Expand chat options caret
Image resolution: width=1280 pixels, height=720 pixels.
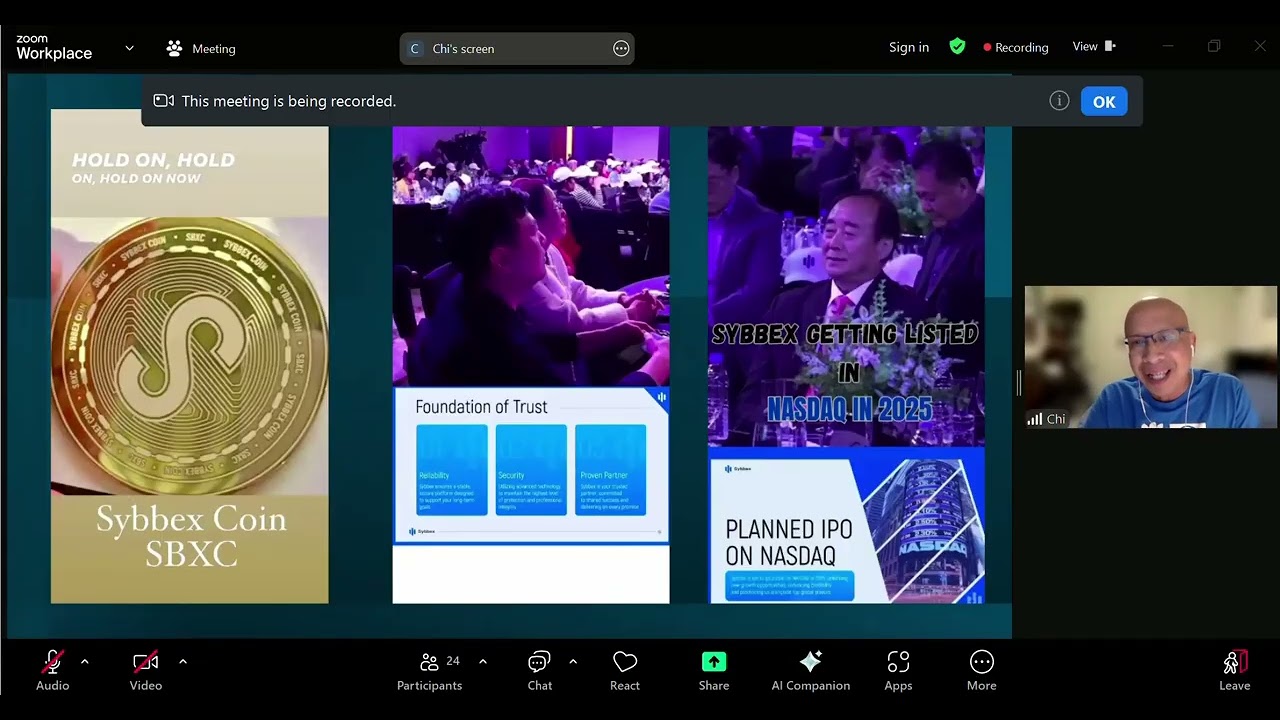pyautogui.click(x=572, y=661)
